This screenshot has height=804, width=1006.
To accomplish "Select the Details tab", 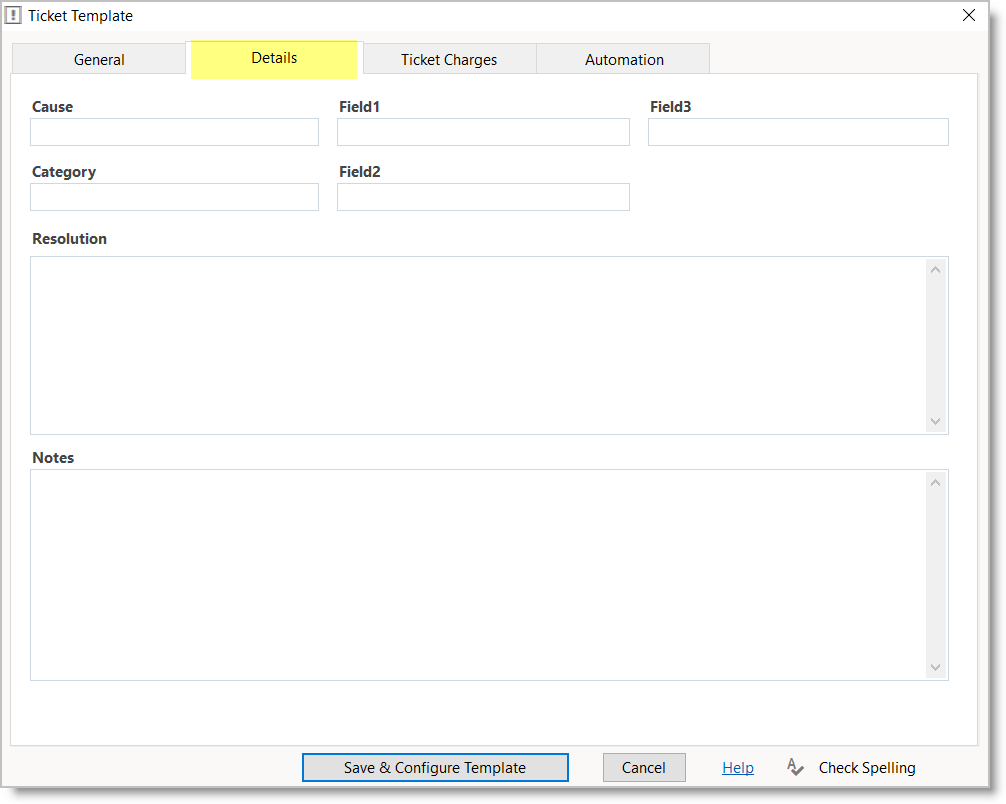I will click(x=274, y=58).
